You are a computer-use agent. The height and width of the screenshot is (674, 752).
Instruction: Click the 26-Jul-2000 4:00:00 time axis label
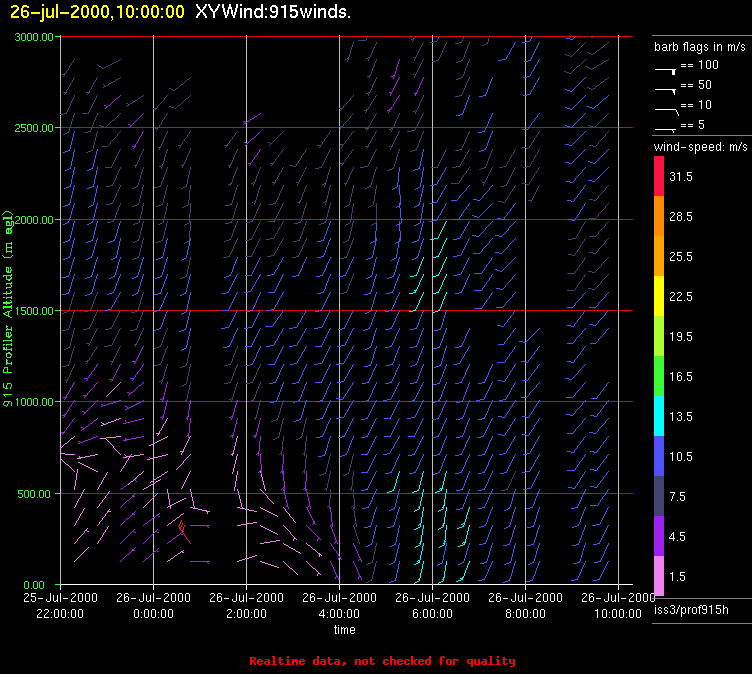click(339, 605)
